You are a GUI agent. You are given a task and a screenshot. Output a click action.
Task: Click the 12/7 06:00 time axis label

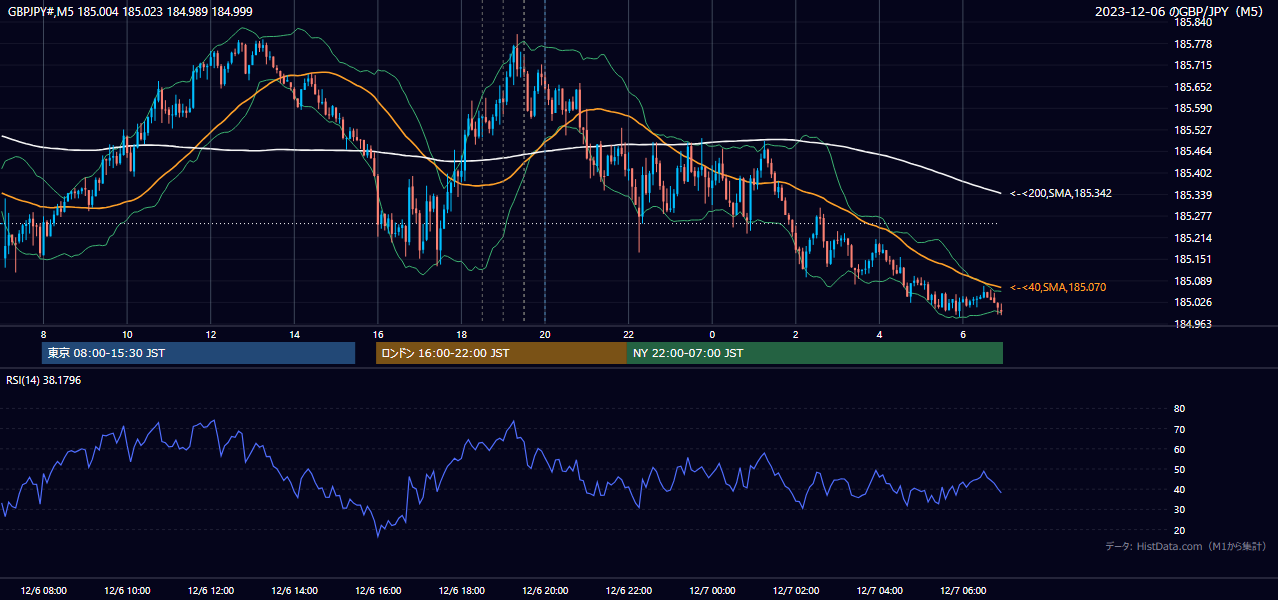(x=962, y=590)
